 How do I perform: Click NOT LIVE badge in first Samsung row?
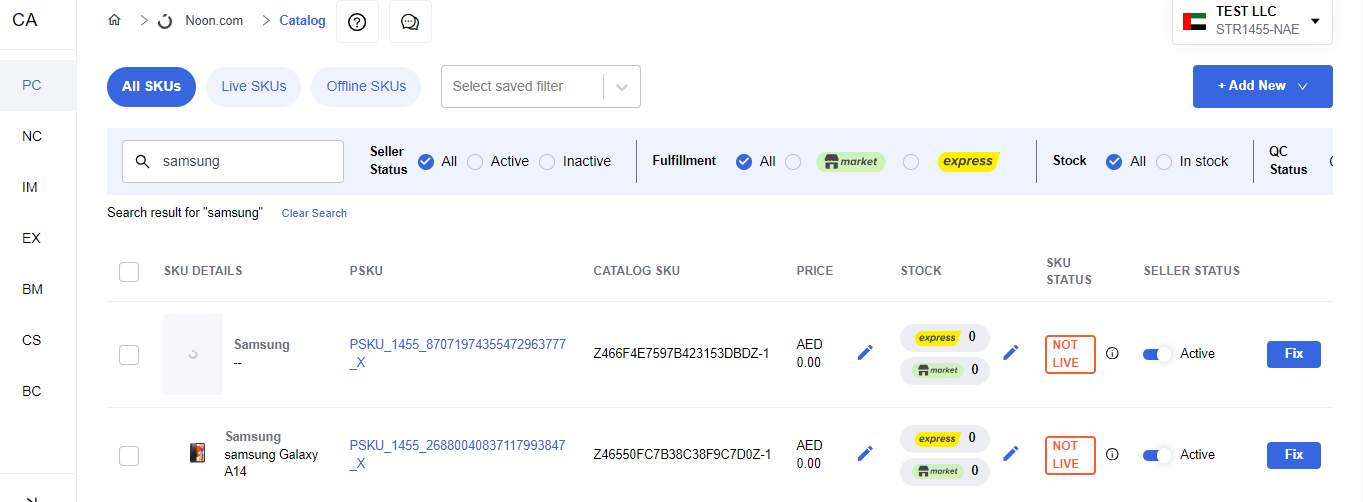1070,354
